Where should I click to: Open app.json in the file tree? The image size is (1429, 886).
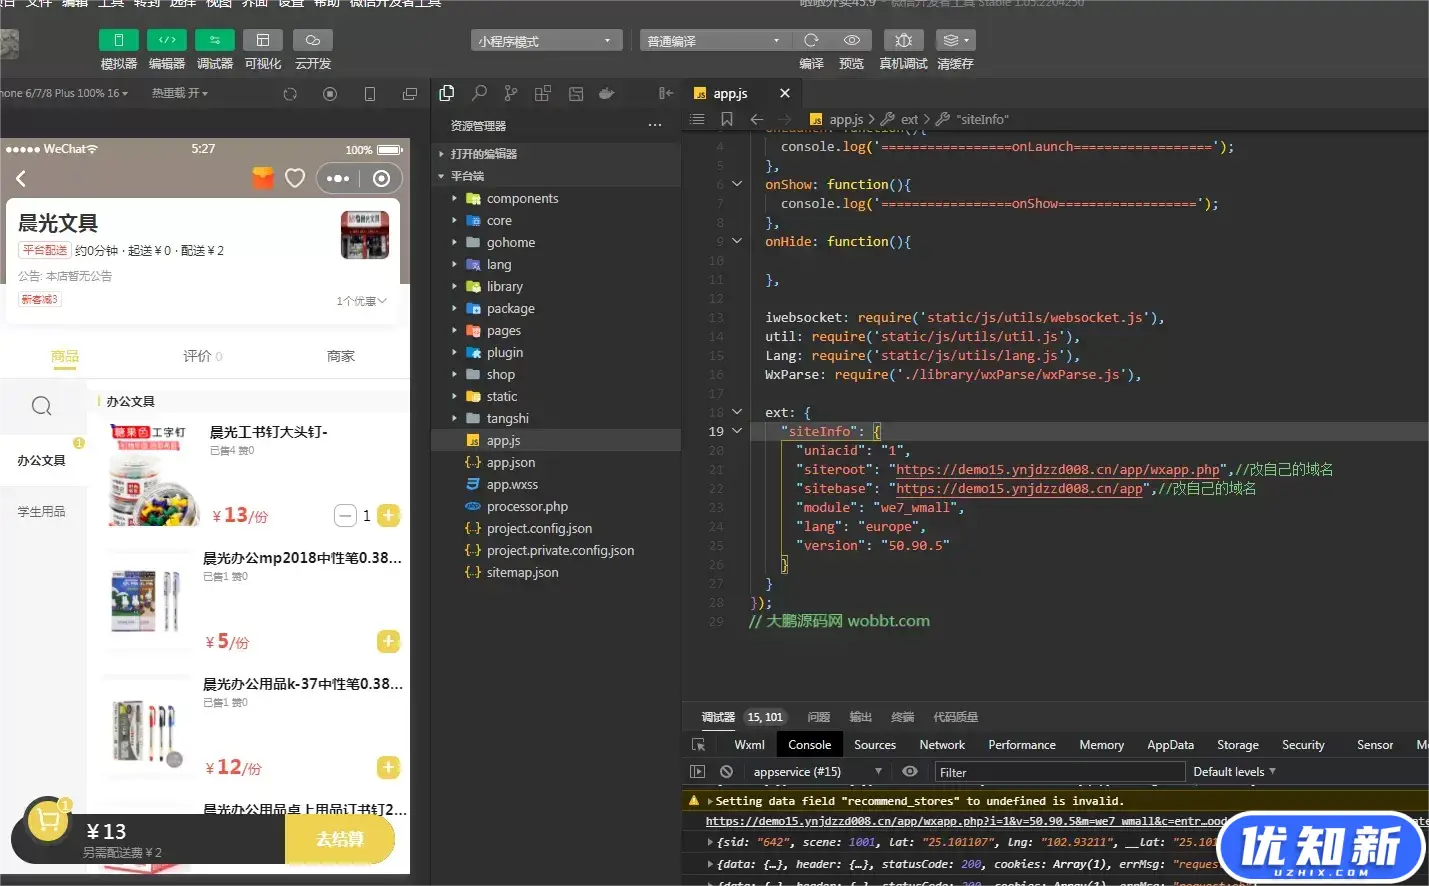click(x=510, y=463)
